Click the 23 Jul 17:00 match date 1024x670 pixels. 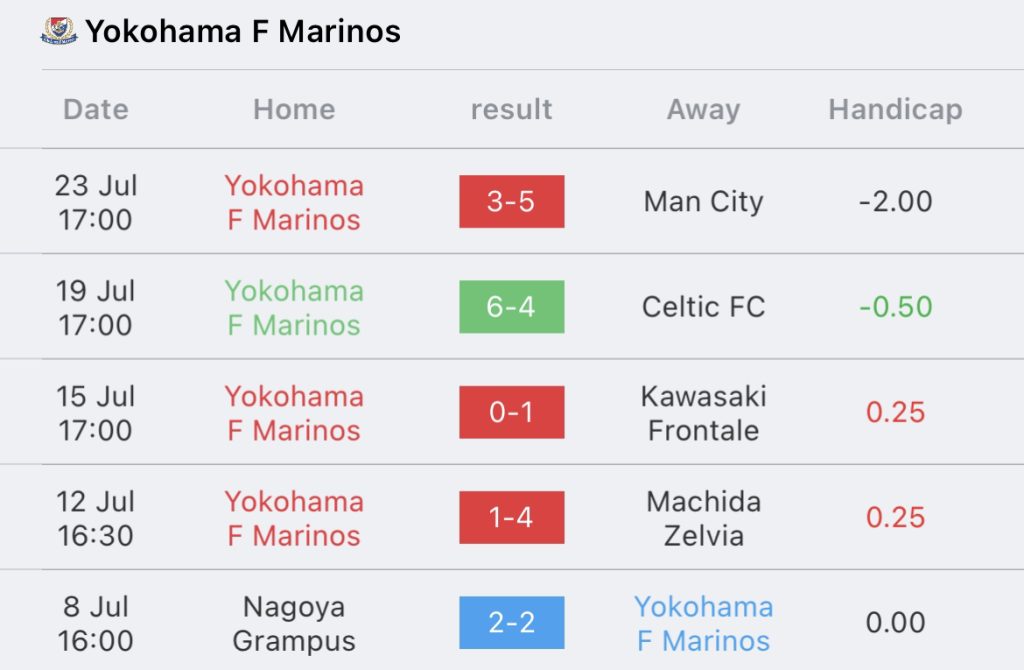tap(96, 202)
